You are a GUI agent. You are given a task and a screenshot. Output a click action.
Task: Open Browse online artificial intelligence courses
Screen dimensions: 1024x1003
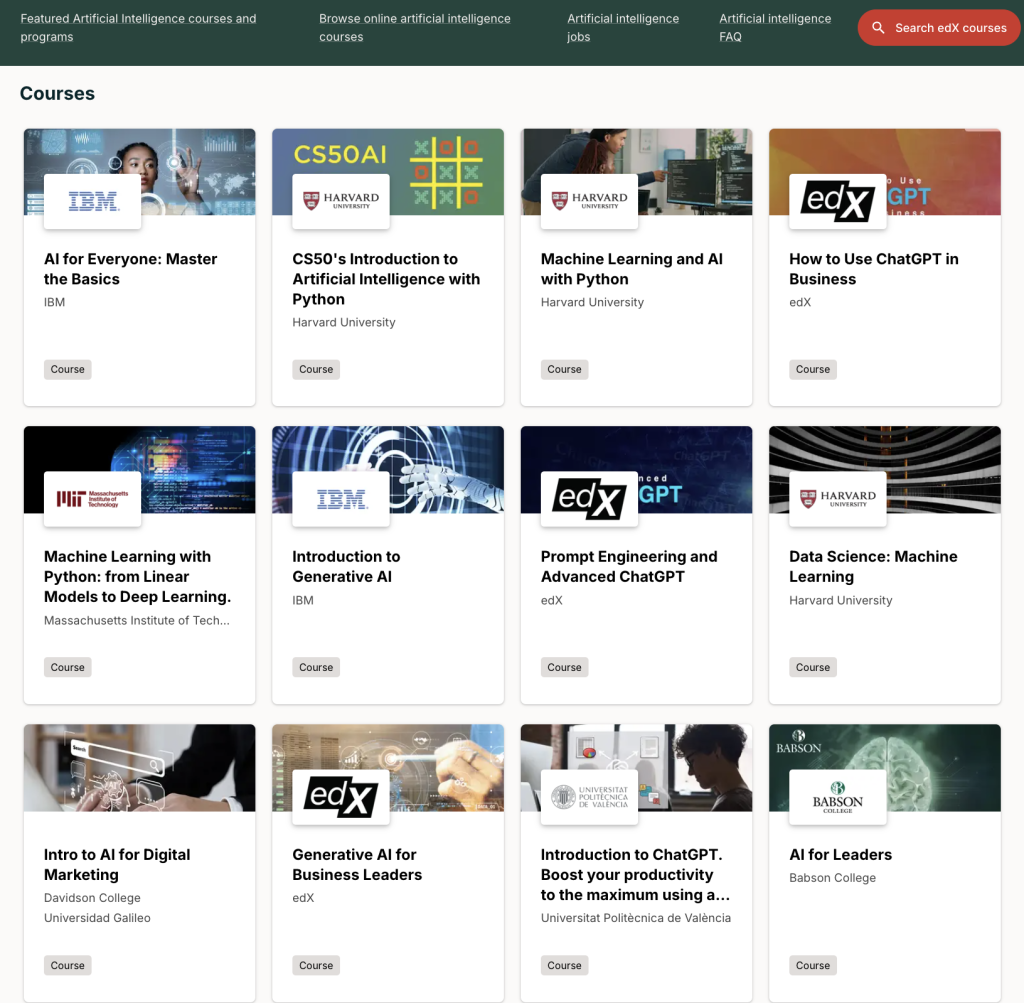(x=414, y=28)
